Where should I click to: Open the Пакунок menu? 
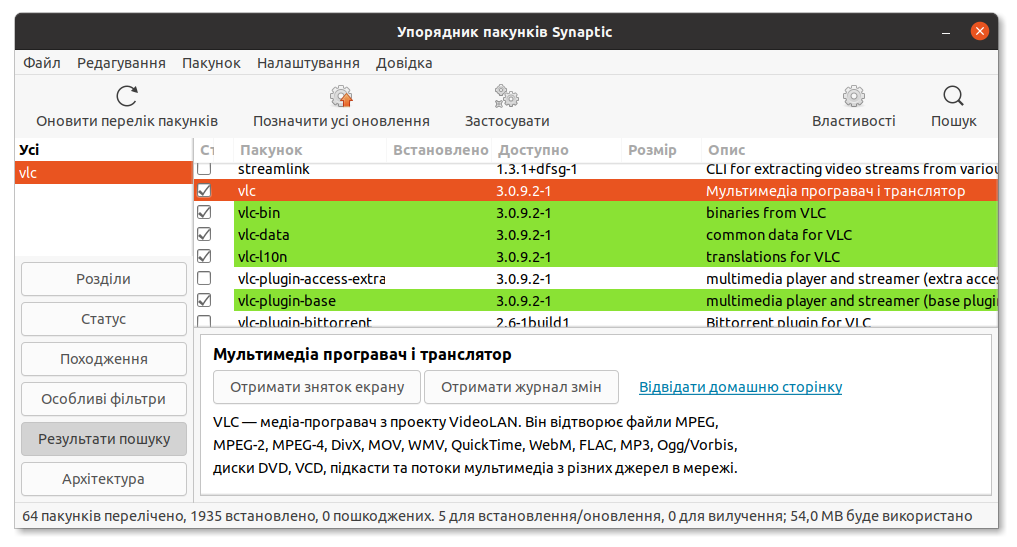[211, 63]
